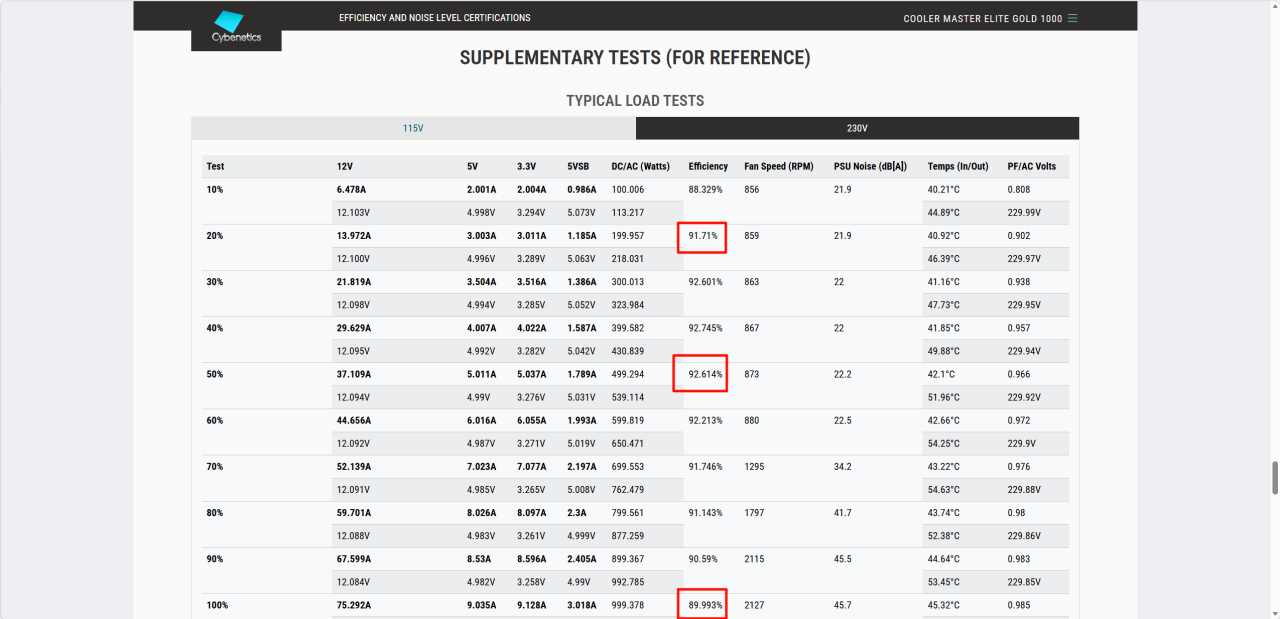Click Efficiency and Noise Level Certifications header text
This screenshot has width=1280, height=619.
(x=435, y=18)
